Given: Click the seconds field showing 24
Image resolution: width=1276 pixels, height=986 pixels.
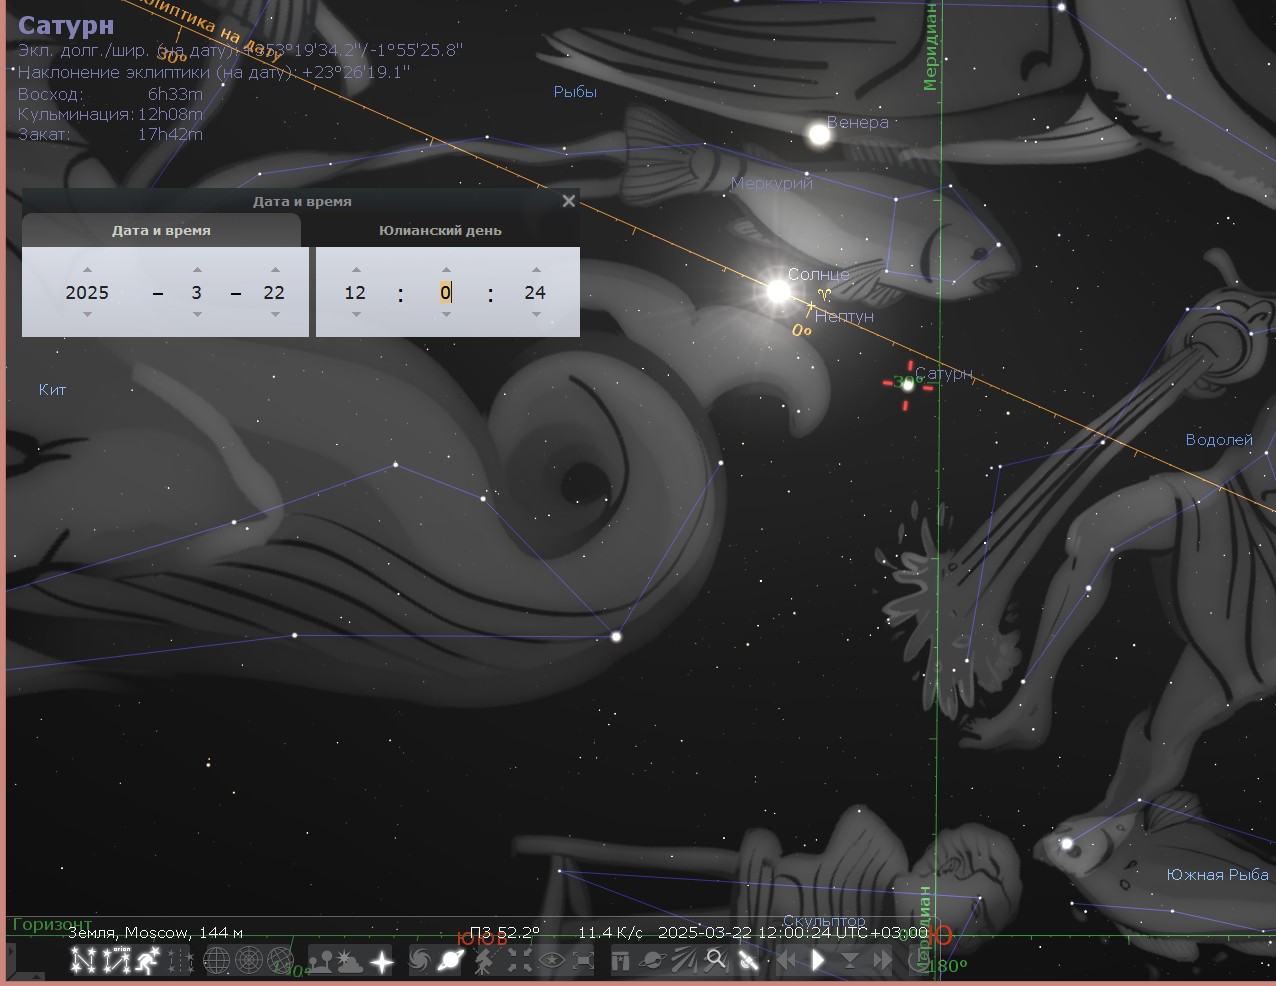Looking at the screenshot, I should click(x=535, y=292).
